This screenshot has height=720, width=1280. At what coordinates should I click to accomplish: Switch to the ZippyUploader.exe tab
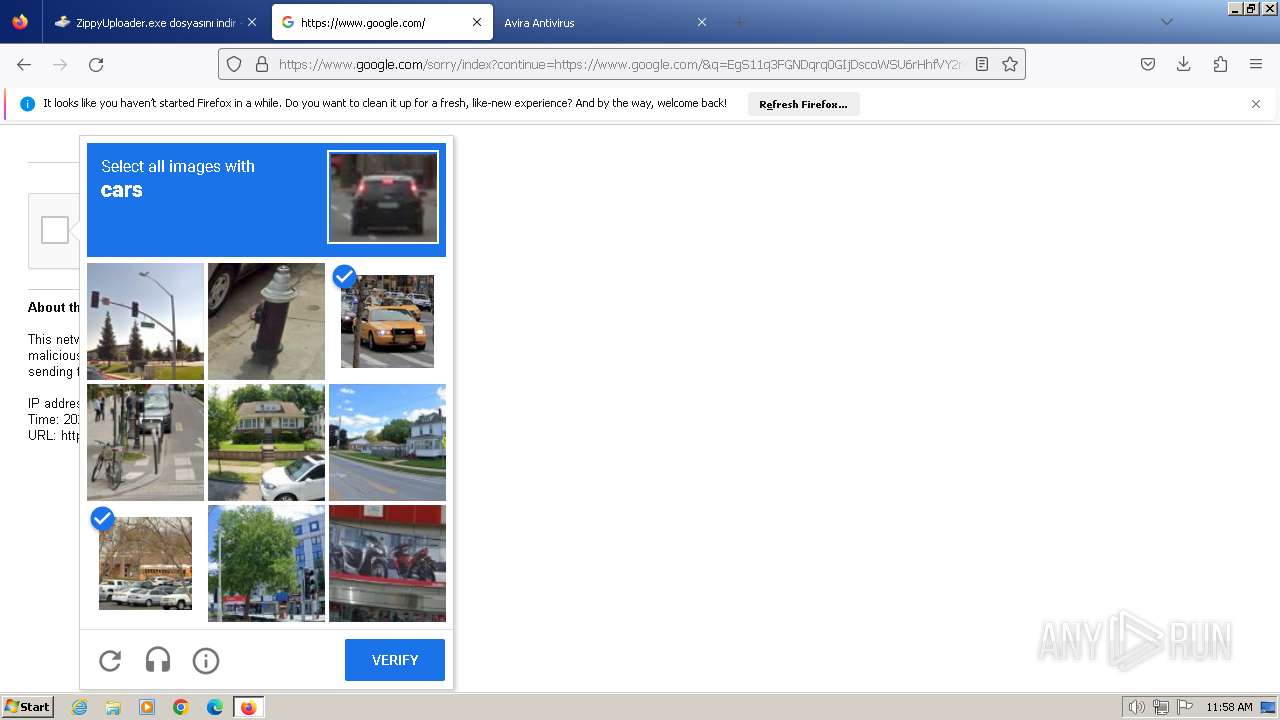(155, 22)
